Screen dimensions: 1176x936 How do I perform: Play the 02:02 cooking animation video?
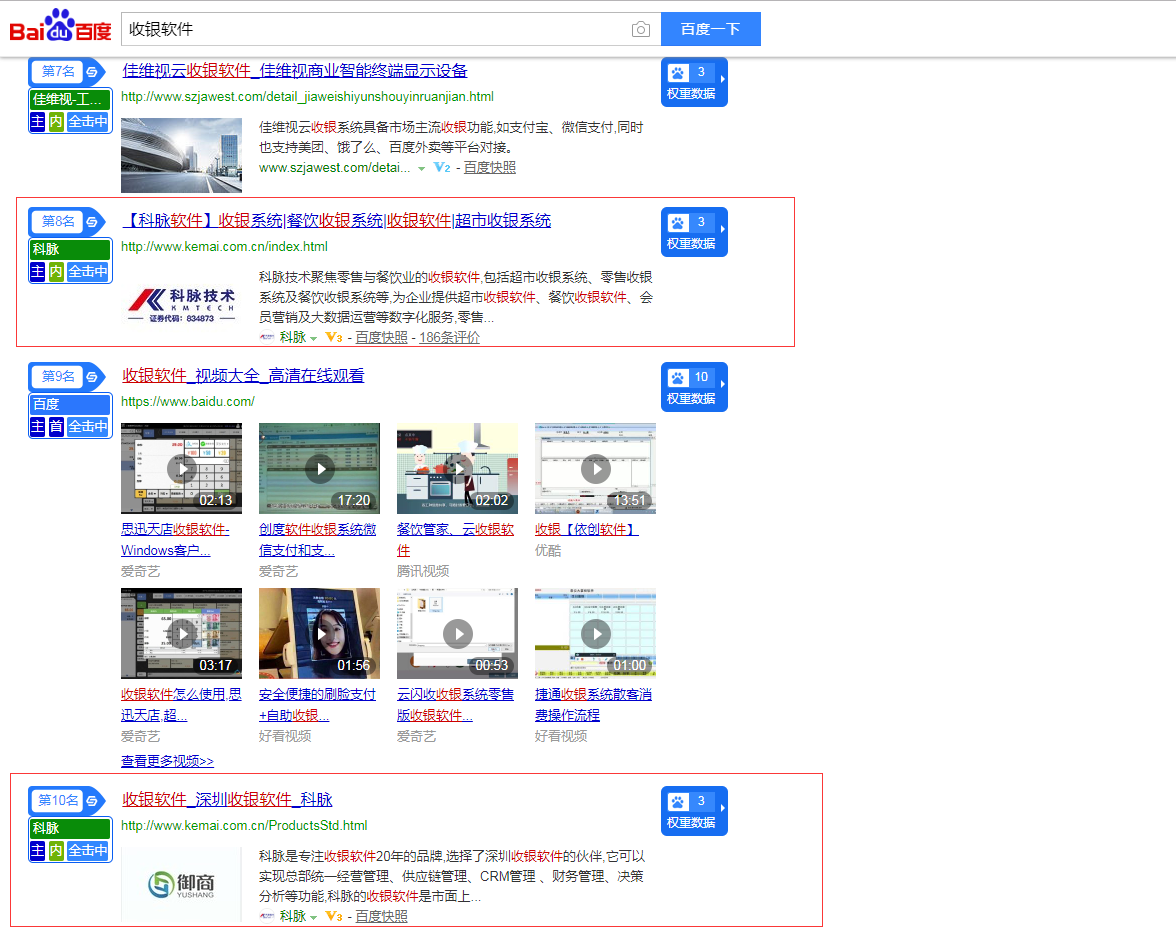click(458, 469)
